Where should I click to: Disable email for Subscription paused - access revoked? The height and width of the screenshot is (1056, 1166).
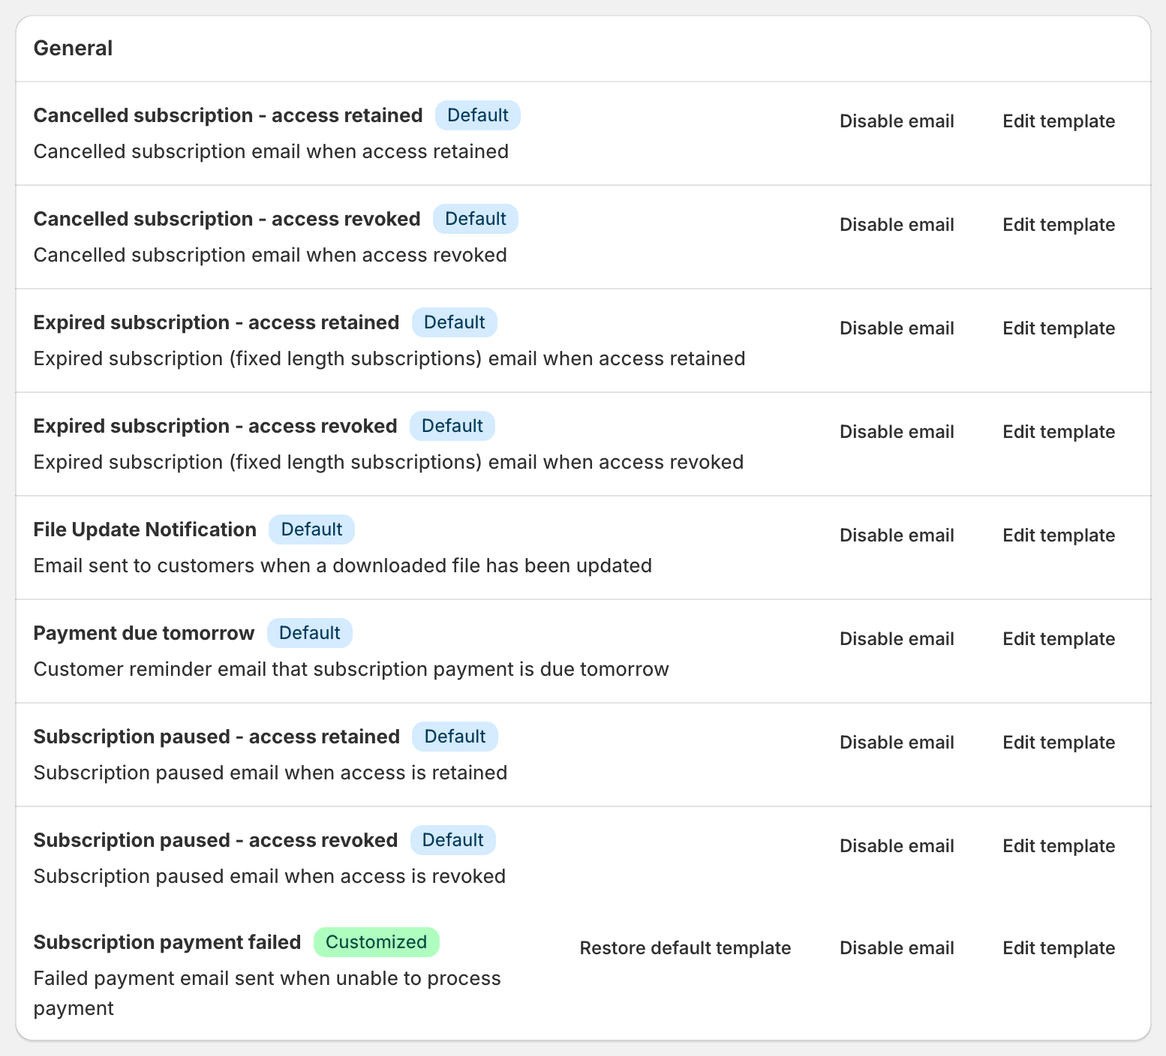[x=896, y=846]
